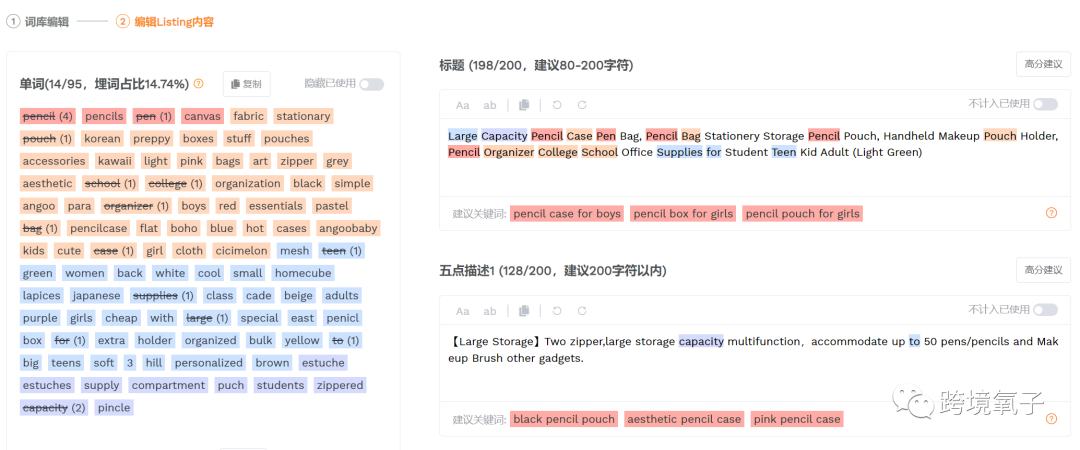Click the undo icon in title toolbar

click(x=557, y=105)
